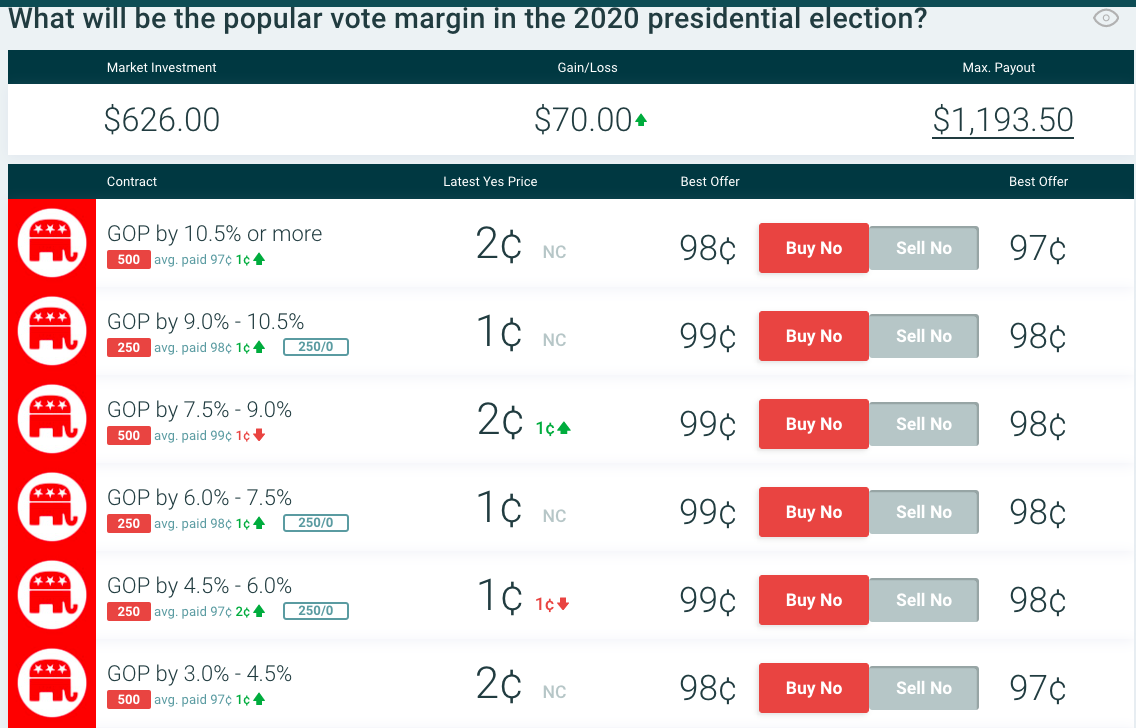This screenshot has width=1136, height=728.
Task: Click red 500 shares badge under GOP 10.5% or more
Action: click(x=128, y=260)
